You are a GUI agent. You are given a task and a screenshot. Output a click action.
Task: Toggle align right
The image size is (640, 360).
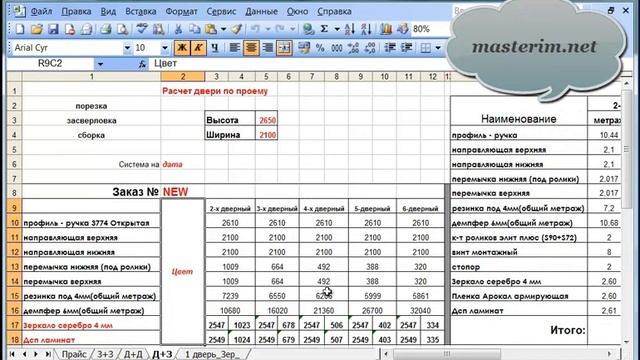268,48
